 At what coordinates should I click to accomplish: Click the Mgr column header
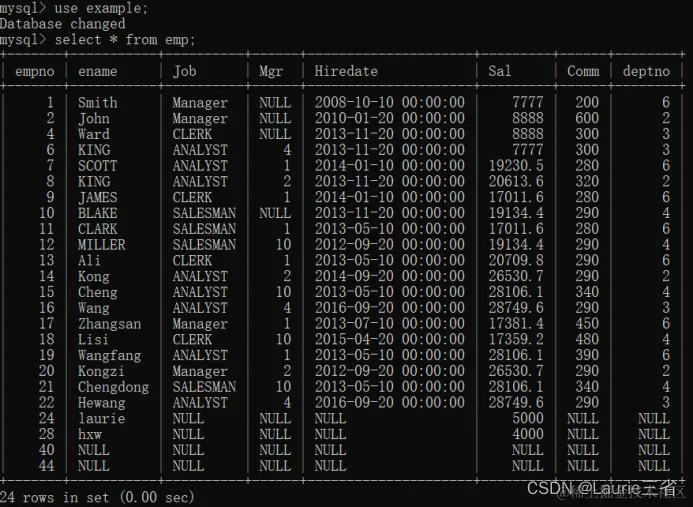[x=271, y=71]
